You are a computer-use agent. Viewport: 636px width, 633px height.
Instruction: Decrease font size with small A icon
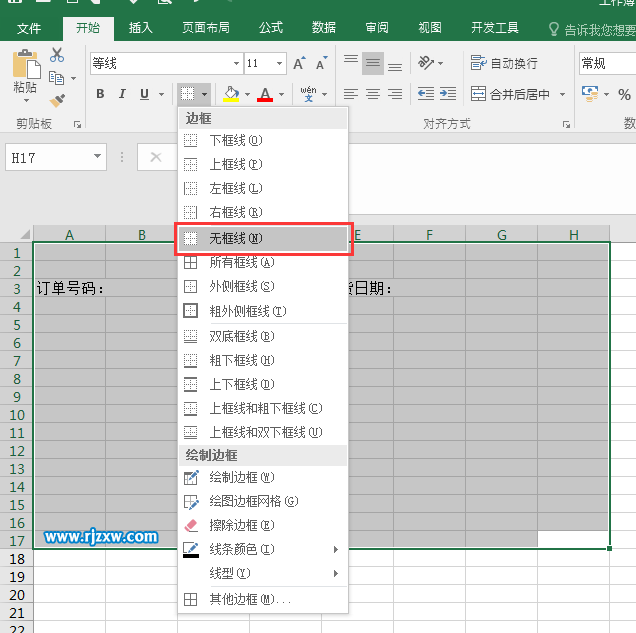pos(322,63)
